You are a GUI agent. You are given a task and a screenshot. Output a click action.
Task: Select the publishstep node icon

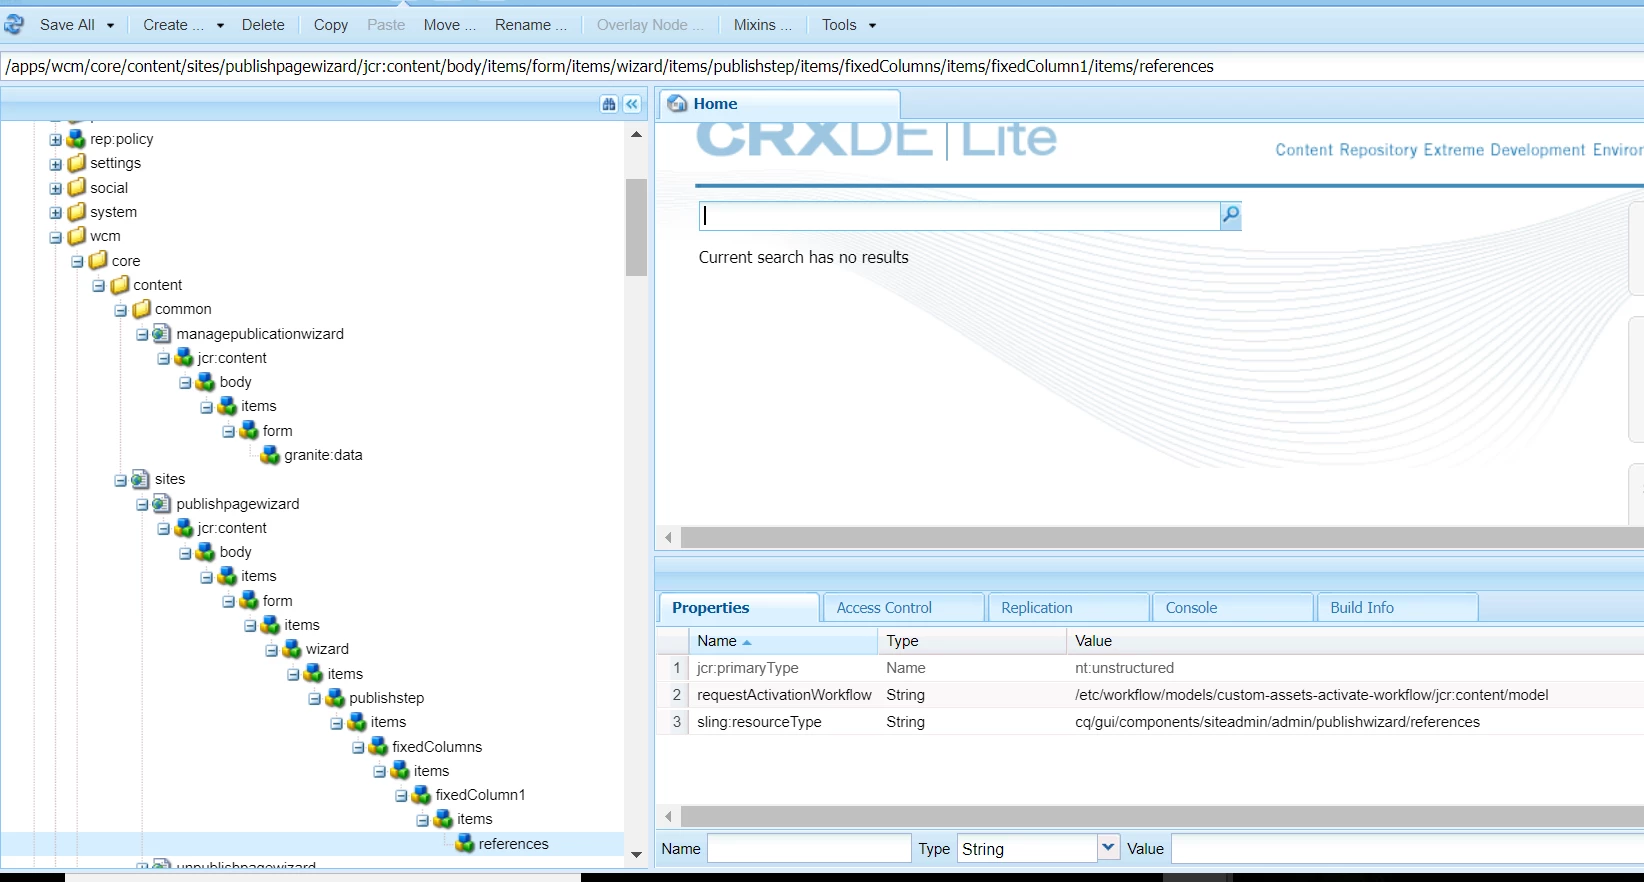(x=335, y=697)
